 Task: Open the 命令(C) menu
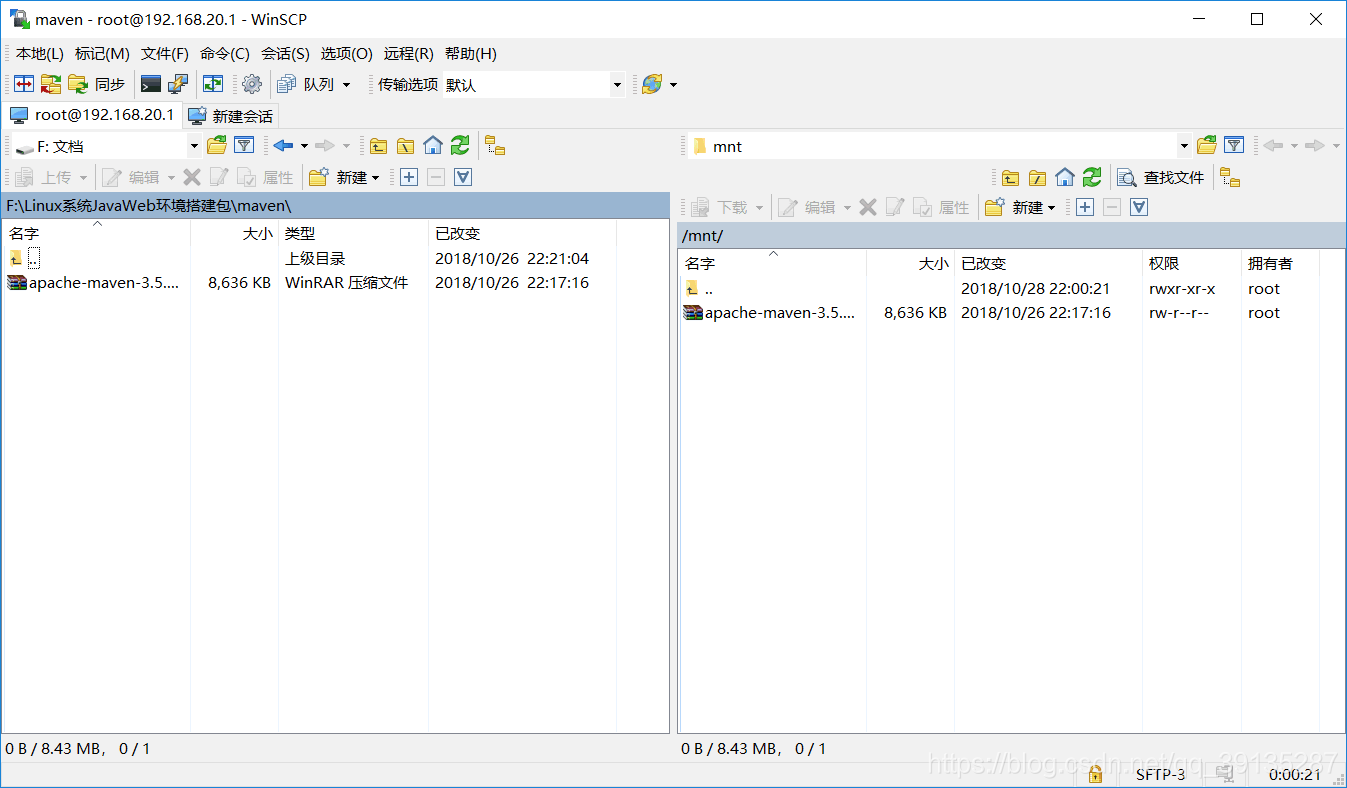click(225, 54)
